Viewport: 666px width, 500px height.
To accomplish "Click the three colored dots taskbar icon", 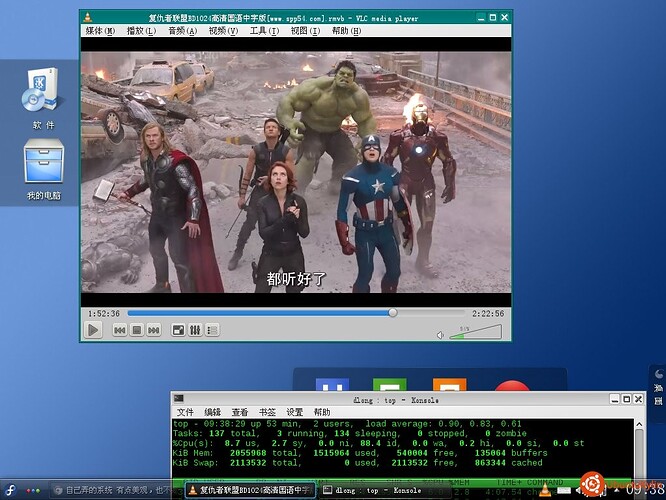I will [33, 491].
